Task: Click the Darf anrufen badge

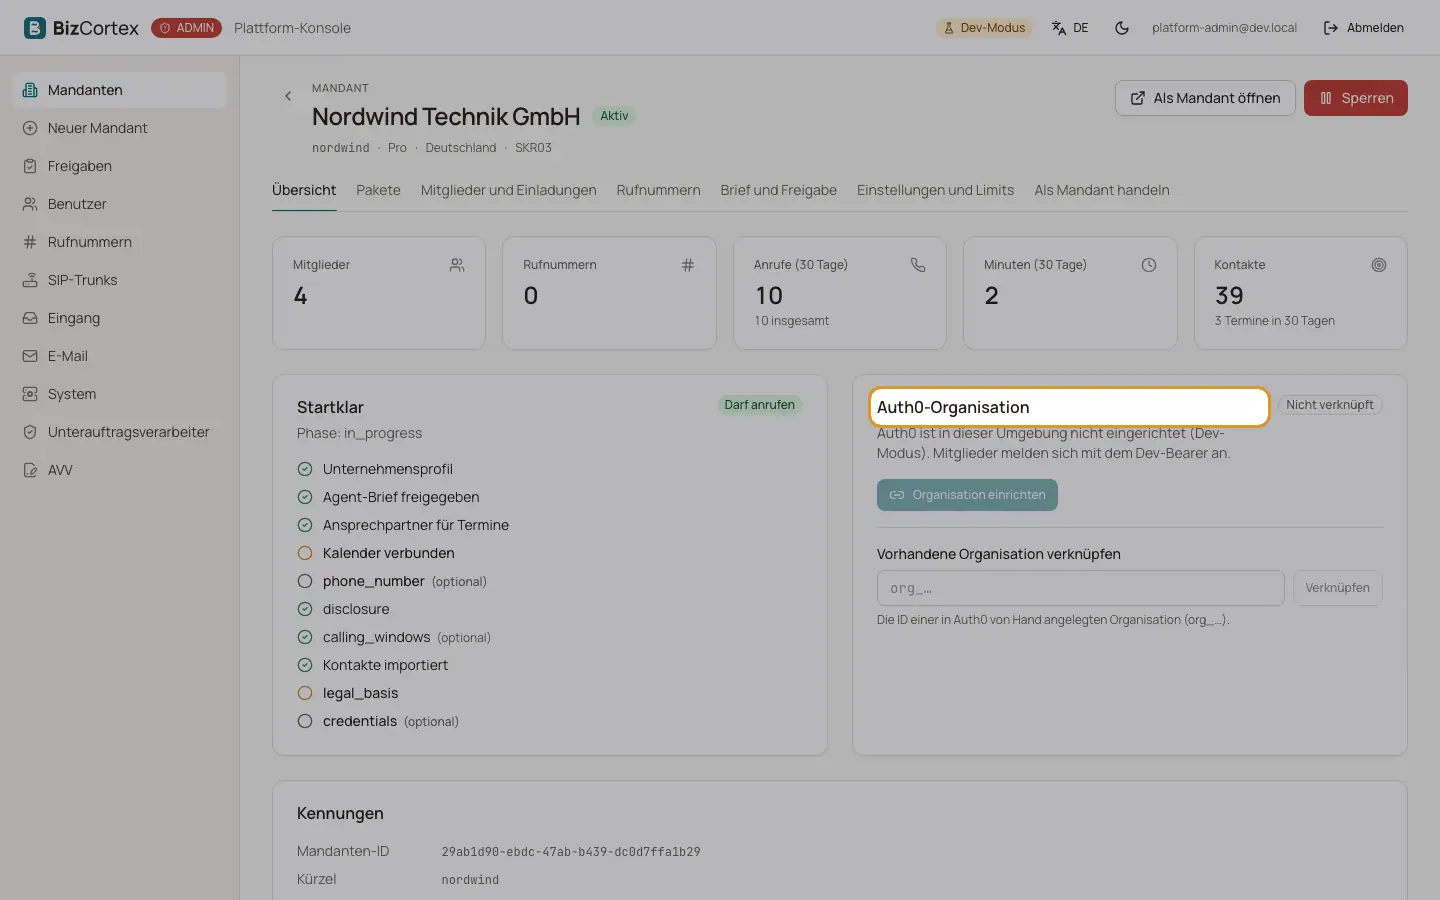Action: [760, 405]
